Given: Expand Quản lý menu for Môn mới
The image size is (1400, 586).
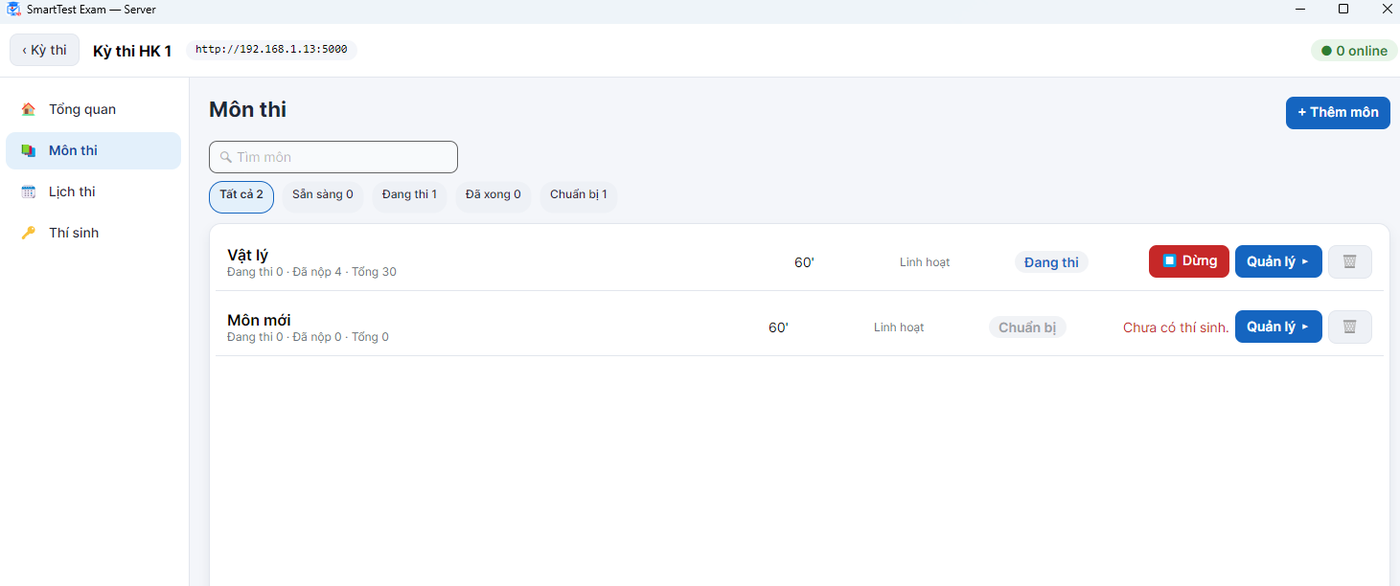Looking at the screenshot, I should 1278,326.
